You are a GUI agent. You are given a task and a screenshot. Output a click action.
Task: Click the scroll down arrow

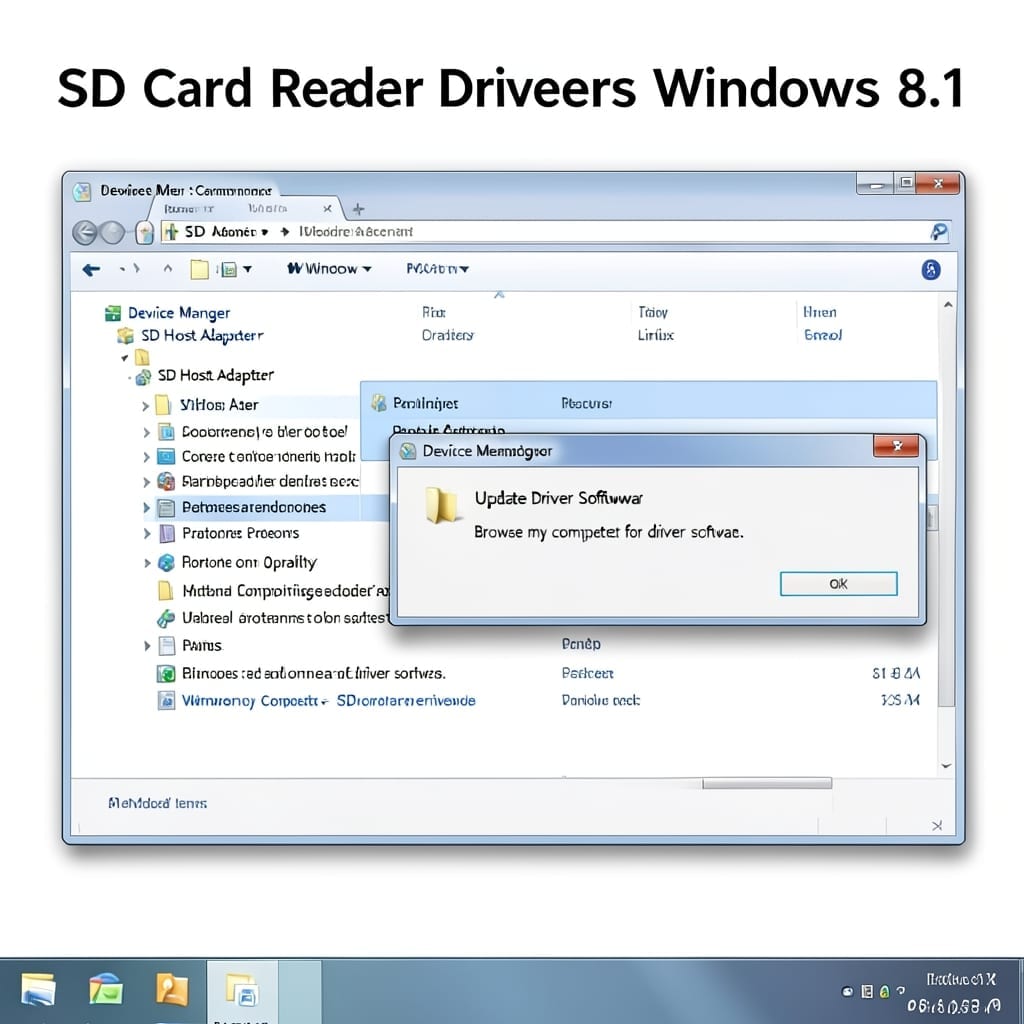946,766
